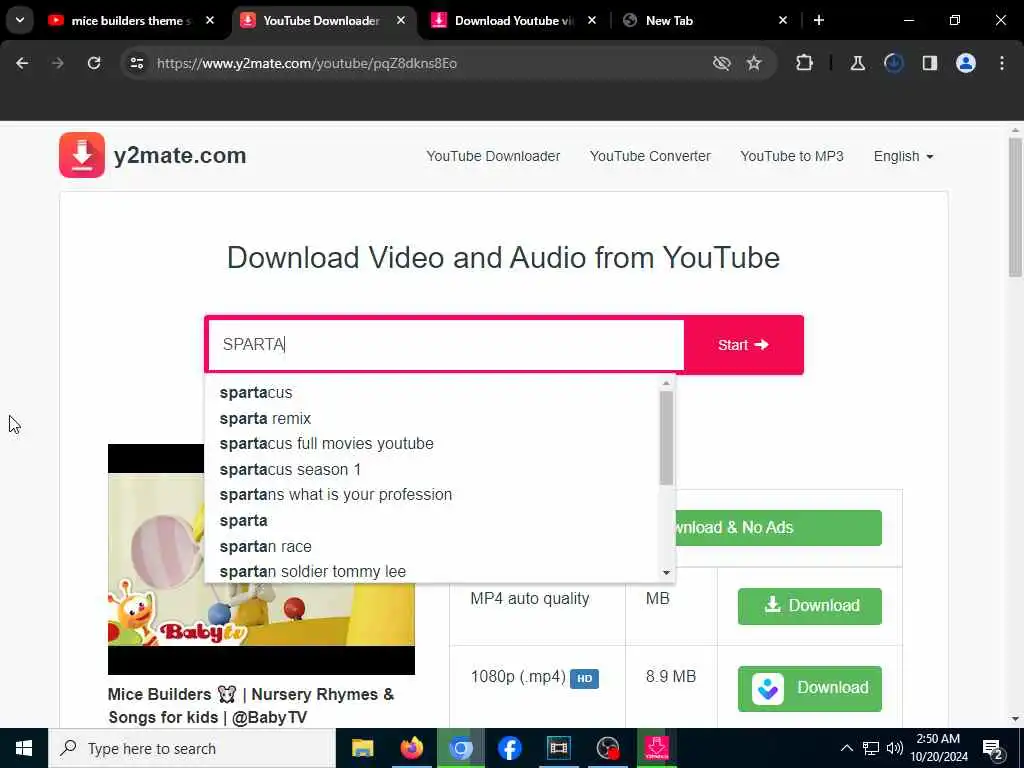Click the y2mate red download logo icon
Viewport: 1024px width, 768px height.
82,155
